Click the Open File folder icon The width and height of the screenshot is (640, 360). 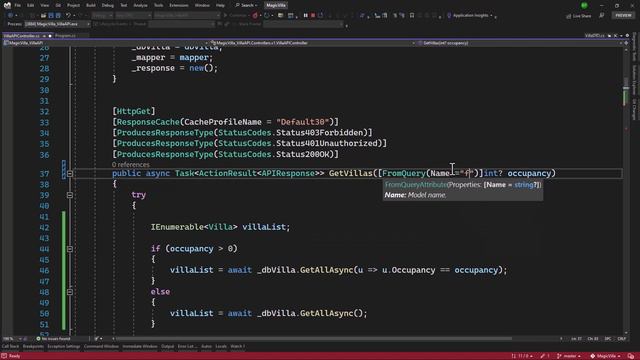43,16
